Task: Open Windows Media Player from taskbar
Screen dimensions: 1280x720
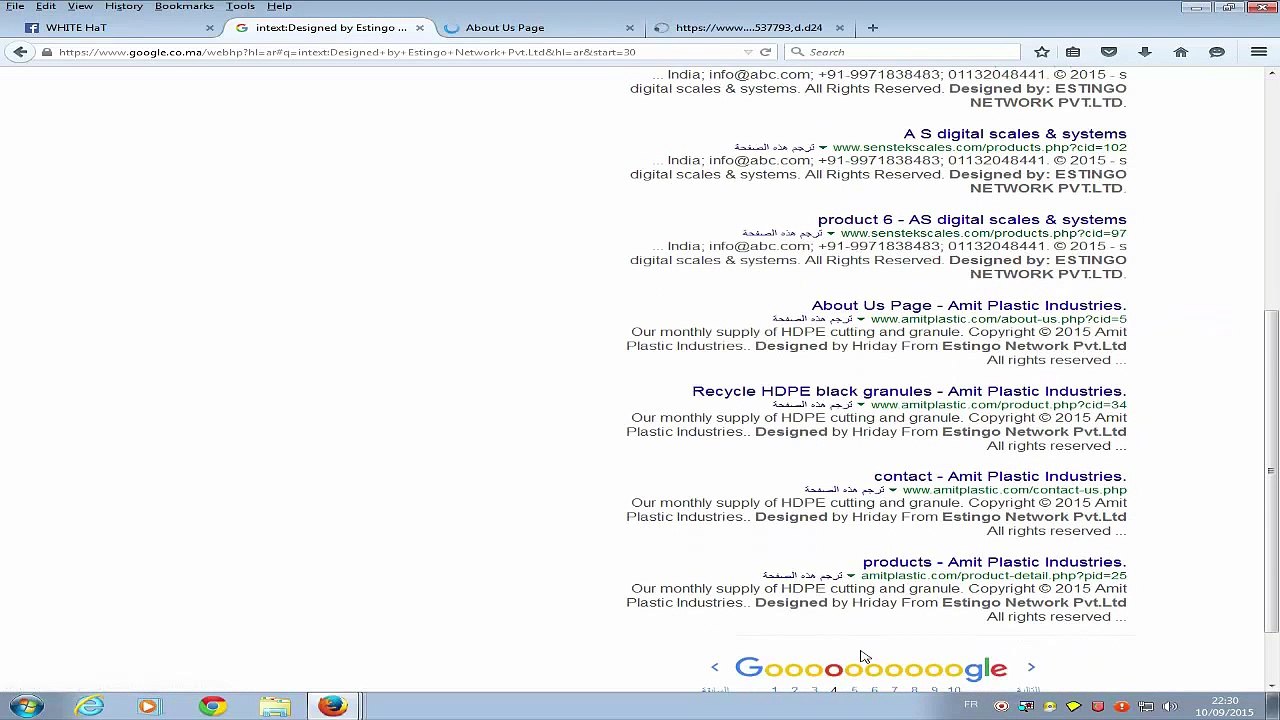Action: (x=148, y=706)
